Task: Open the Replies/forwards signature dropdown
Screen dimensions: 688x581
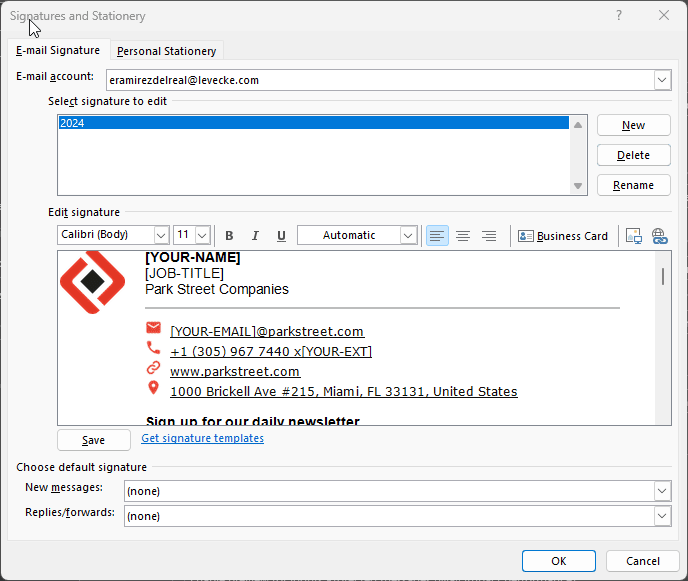Action: (662, 516)
